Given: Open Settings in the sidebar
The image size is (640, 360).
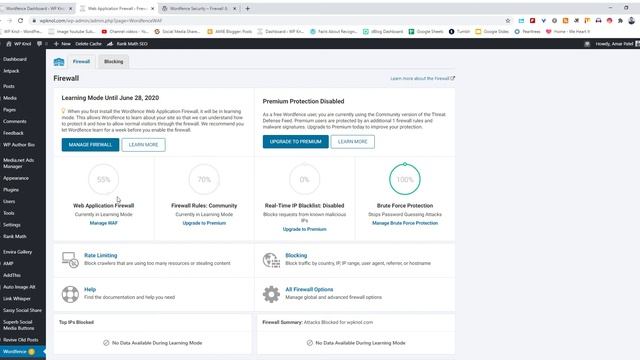Looking at the screenshot, I should click(x=12, y=225).
